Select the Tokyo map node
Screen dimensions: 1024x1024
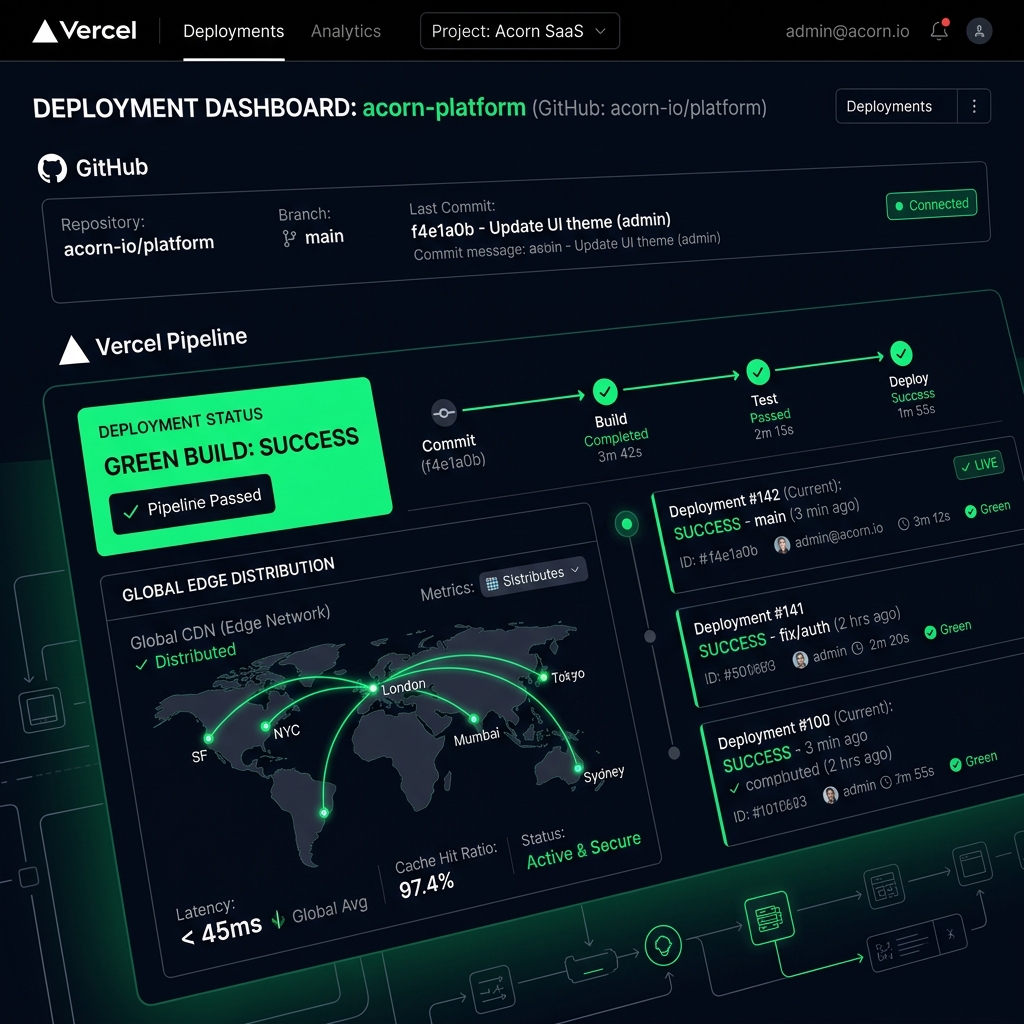[x=543, y=677]
